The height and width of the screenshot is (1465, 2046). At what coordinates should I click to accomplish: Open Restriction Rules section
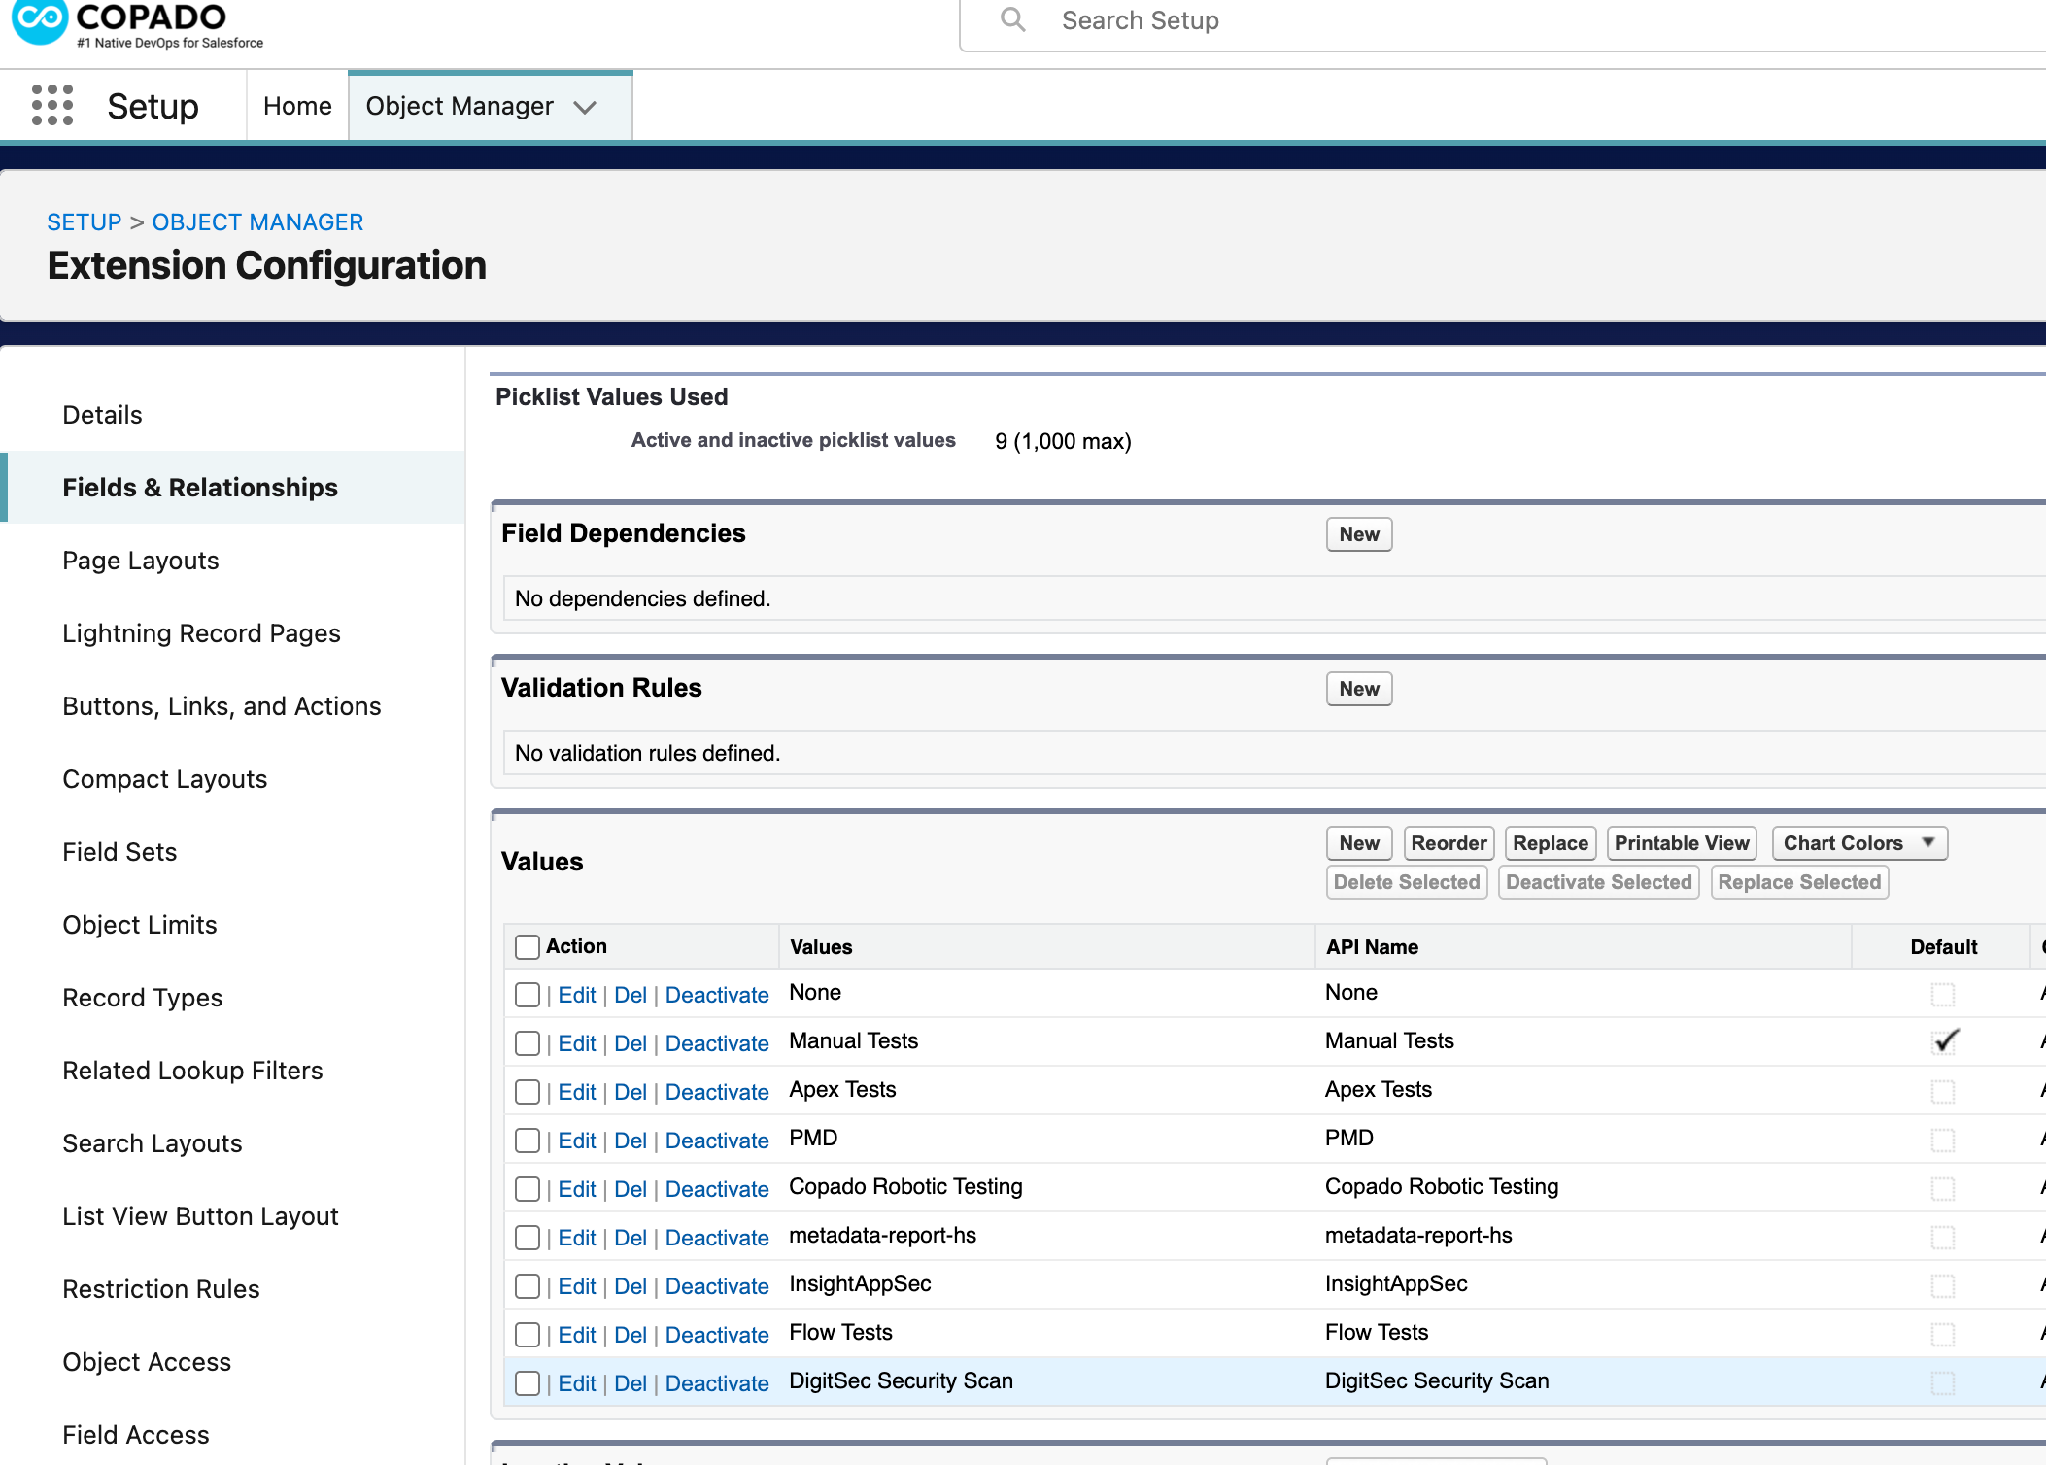[x=161, y=1290]
